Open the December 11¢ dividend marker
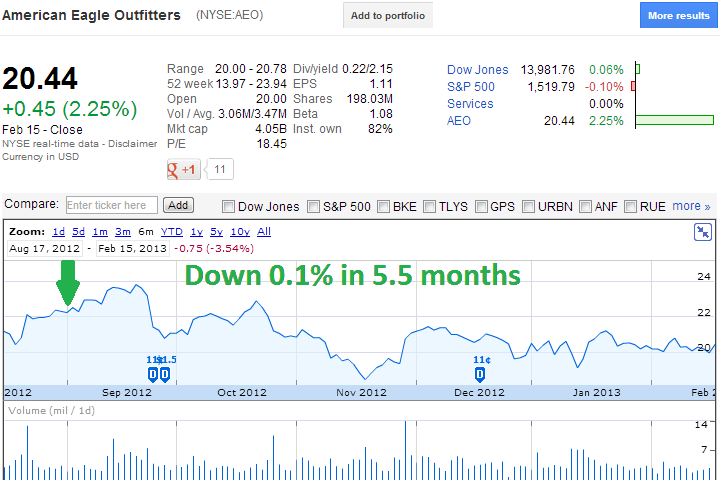The height and width of the screenshot is (480, 720). [479, 374]
